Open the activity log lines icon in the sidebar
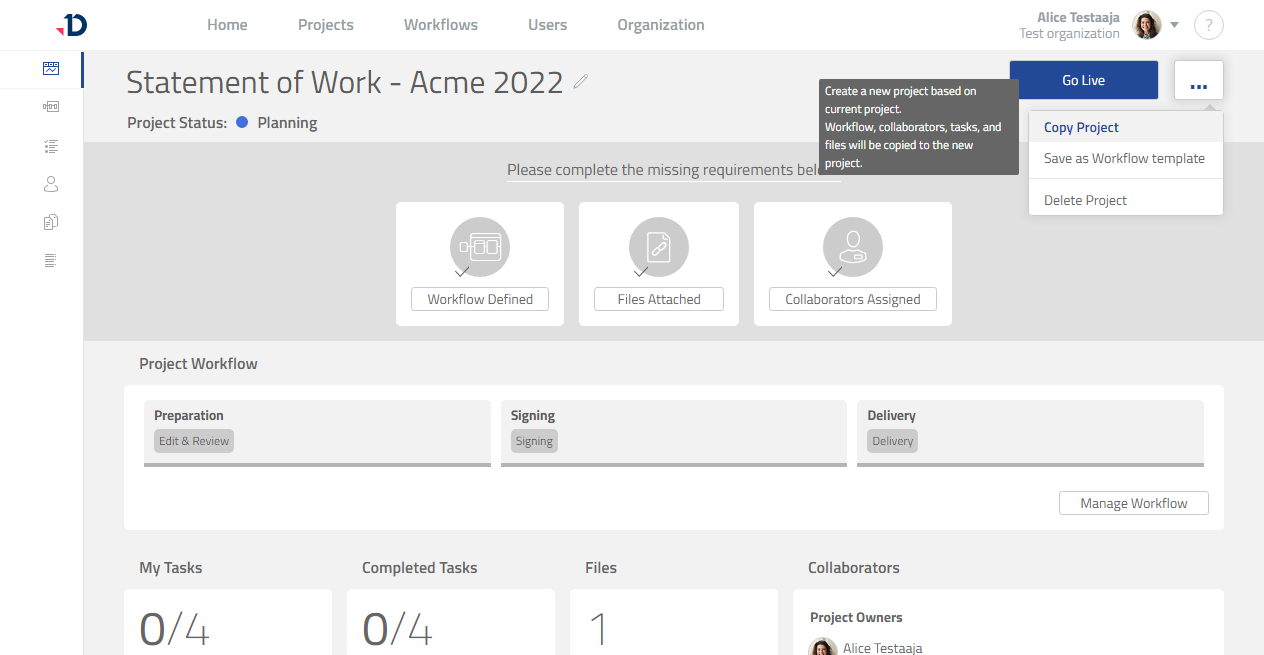The image size is (1264, 655). pos(51,260)
